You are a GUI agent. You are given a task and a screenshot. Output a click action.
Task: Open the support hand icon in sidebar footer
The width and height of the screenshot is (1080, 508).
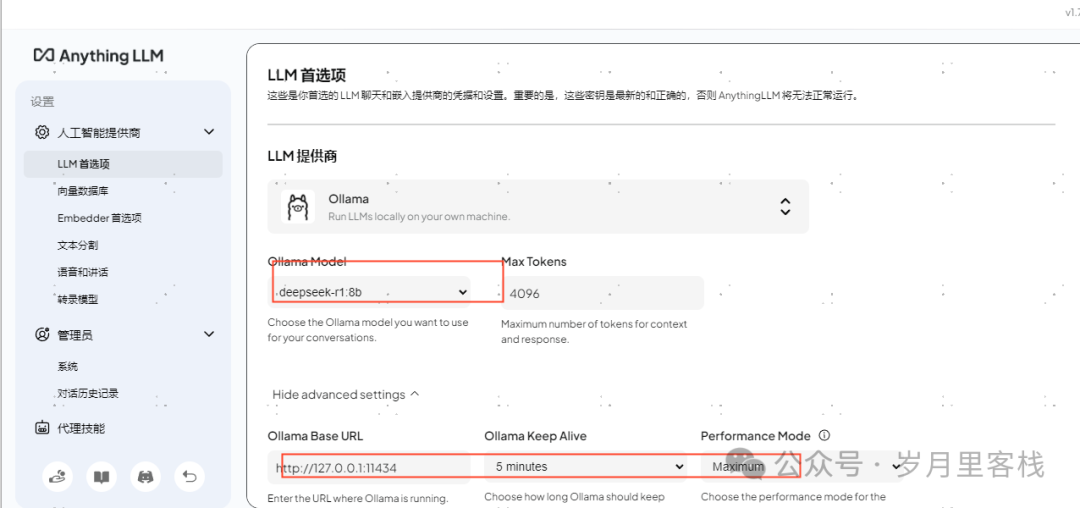coord(57,476)
